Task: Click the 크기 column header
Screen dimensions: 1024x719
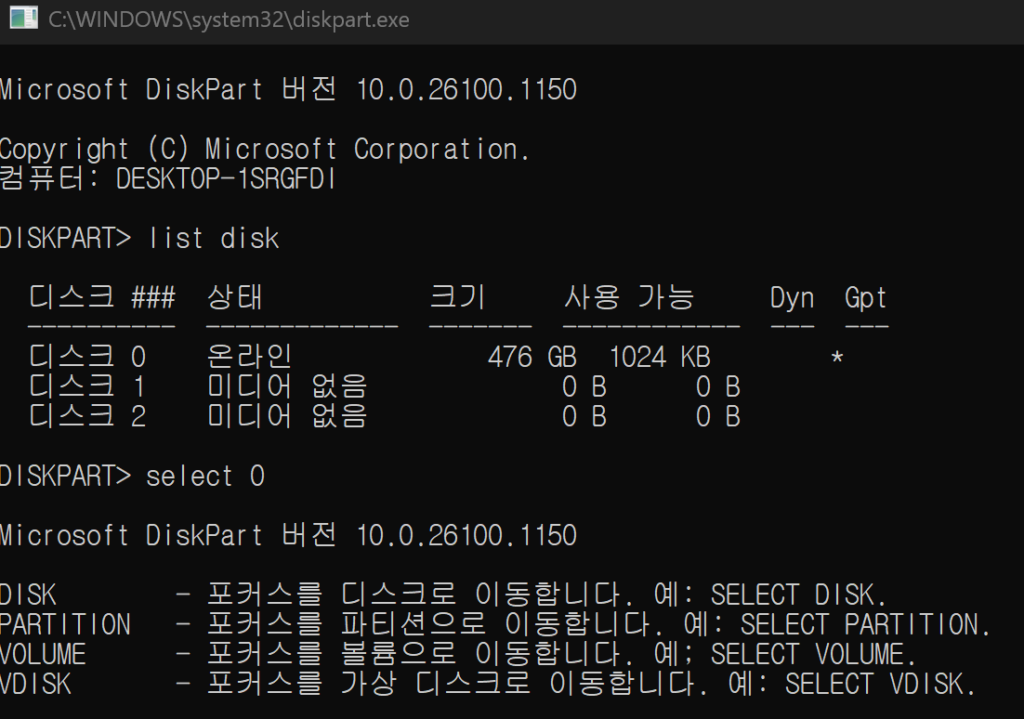Action: [458, 297]
